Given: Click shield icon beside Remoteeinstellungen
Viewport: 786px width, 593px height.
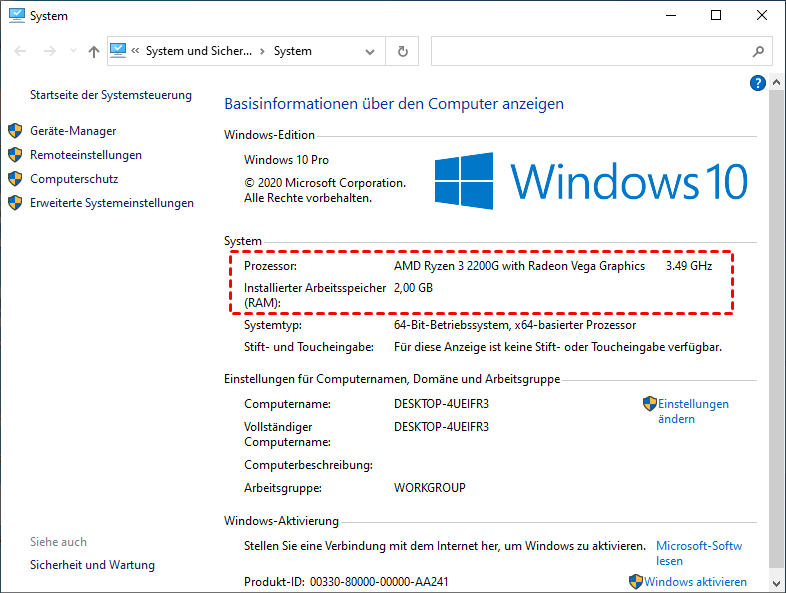Looking at the screenshot, I should [x=15, y=154].
